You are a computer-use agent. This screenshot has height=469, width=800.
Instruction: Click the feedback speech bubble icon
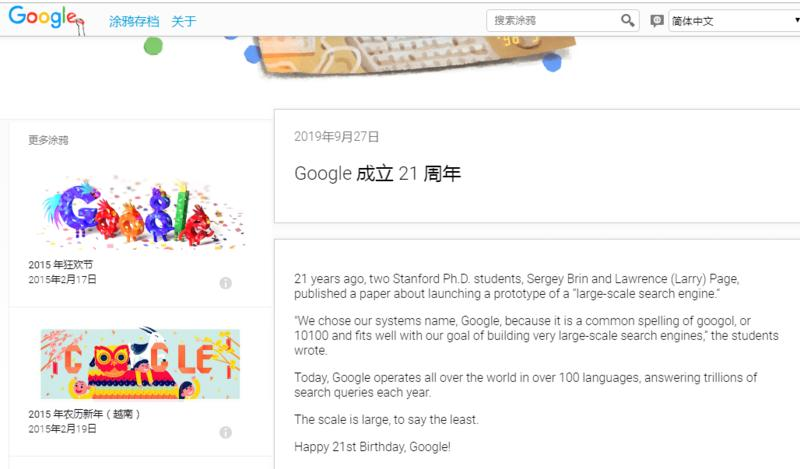click(657, 20)
